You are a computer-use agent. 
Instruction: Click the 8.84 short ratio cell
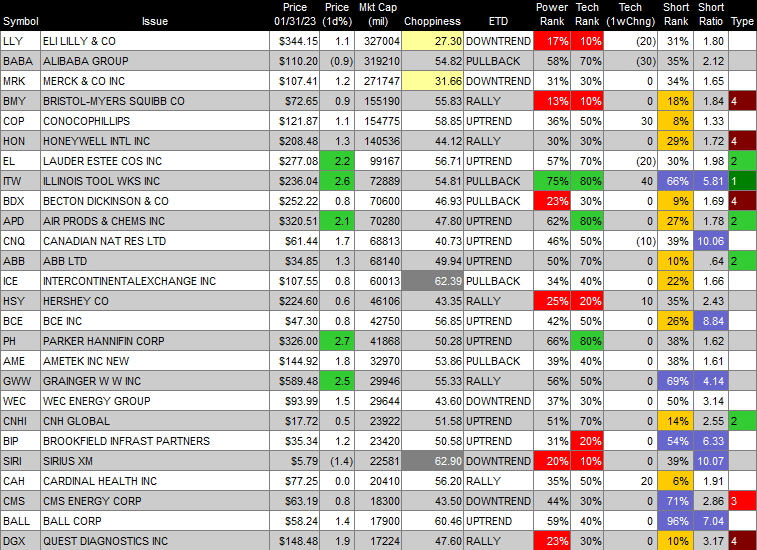(711, 321)
